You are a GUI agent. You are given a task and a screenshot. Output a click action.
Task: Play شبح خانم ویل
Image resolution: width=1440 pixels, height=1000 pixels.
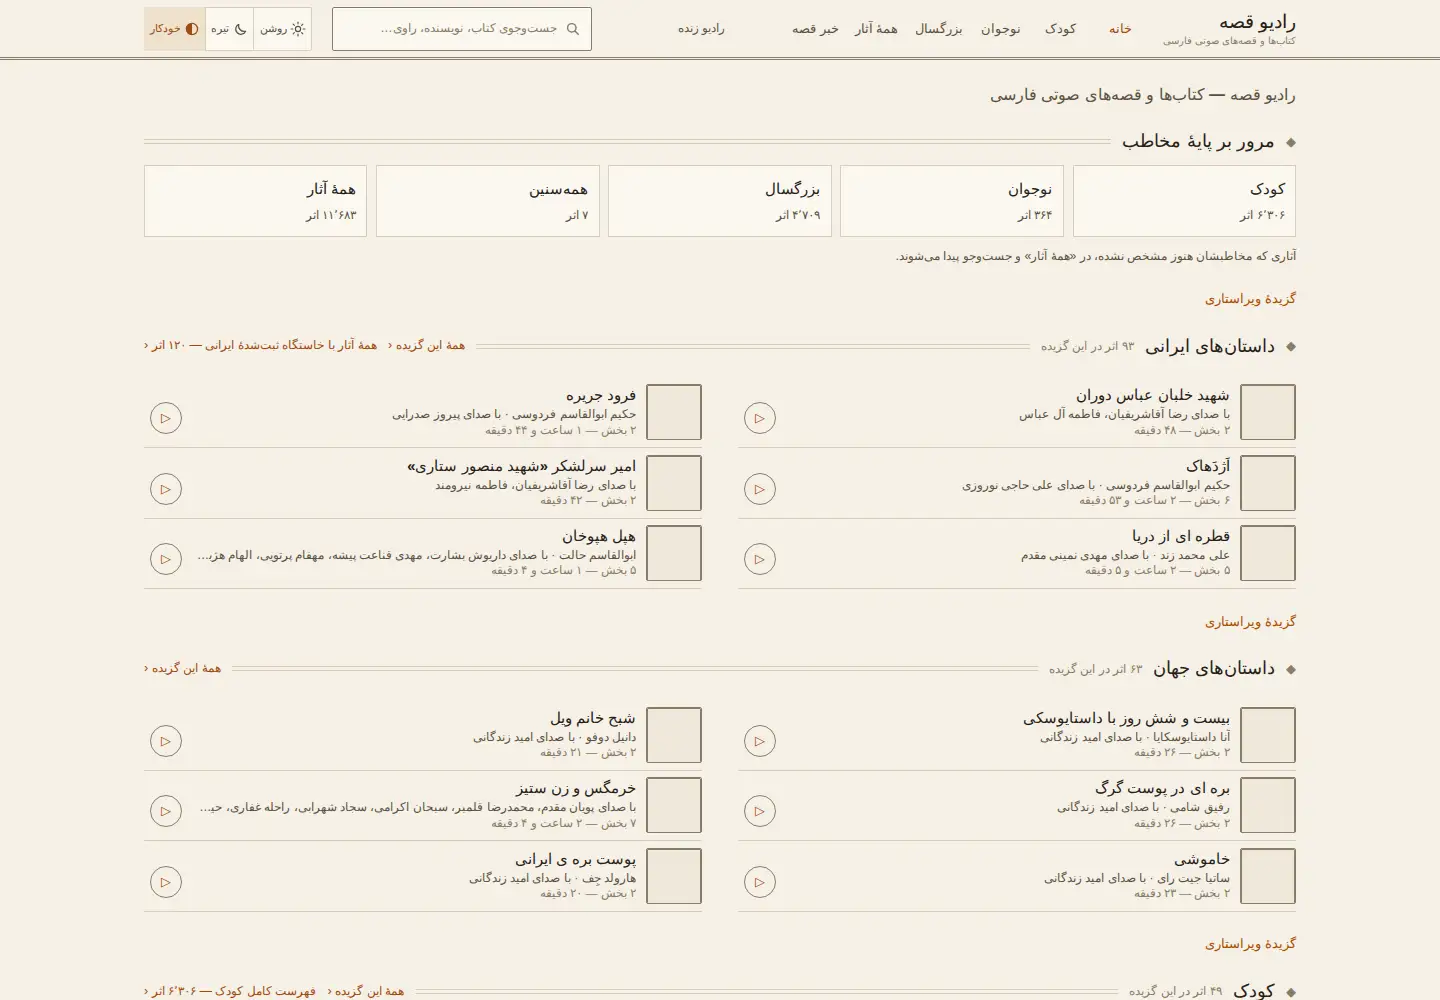click(166, 741)
